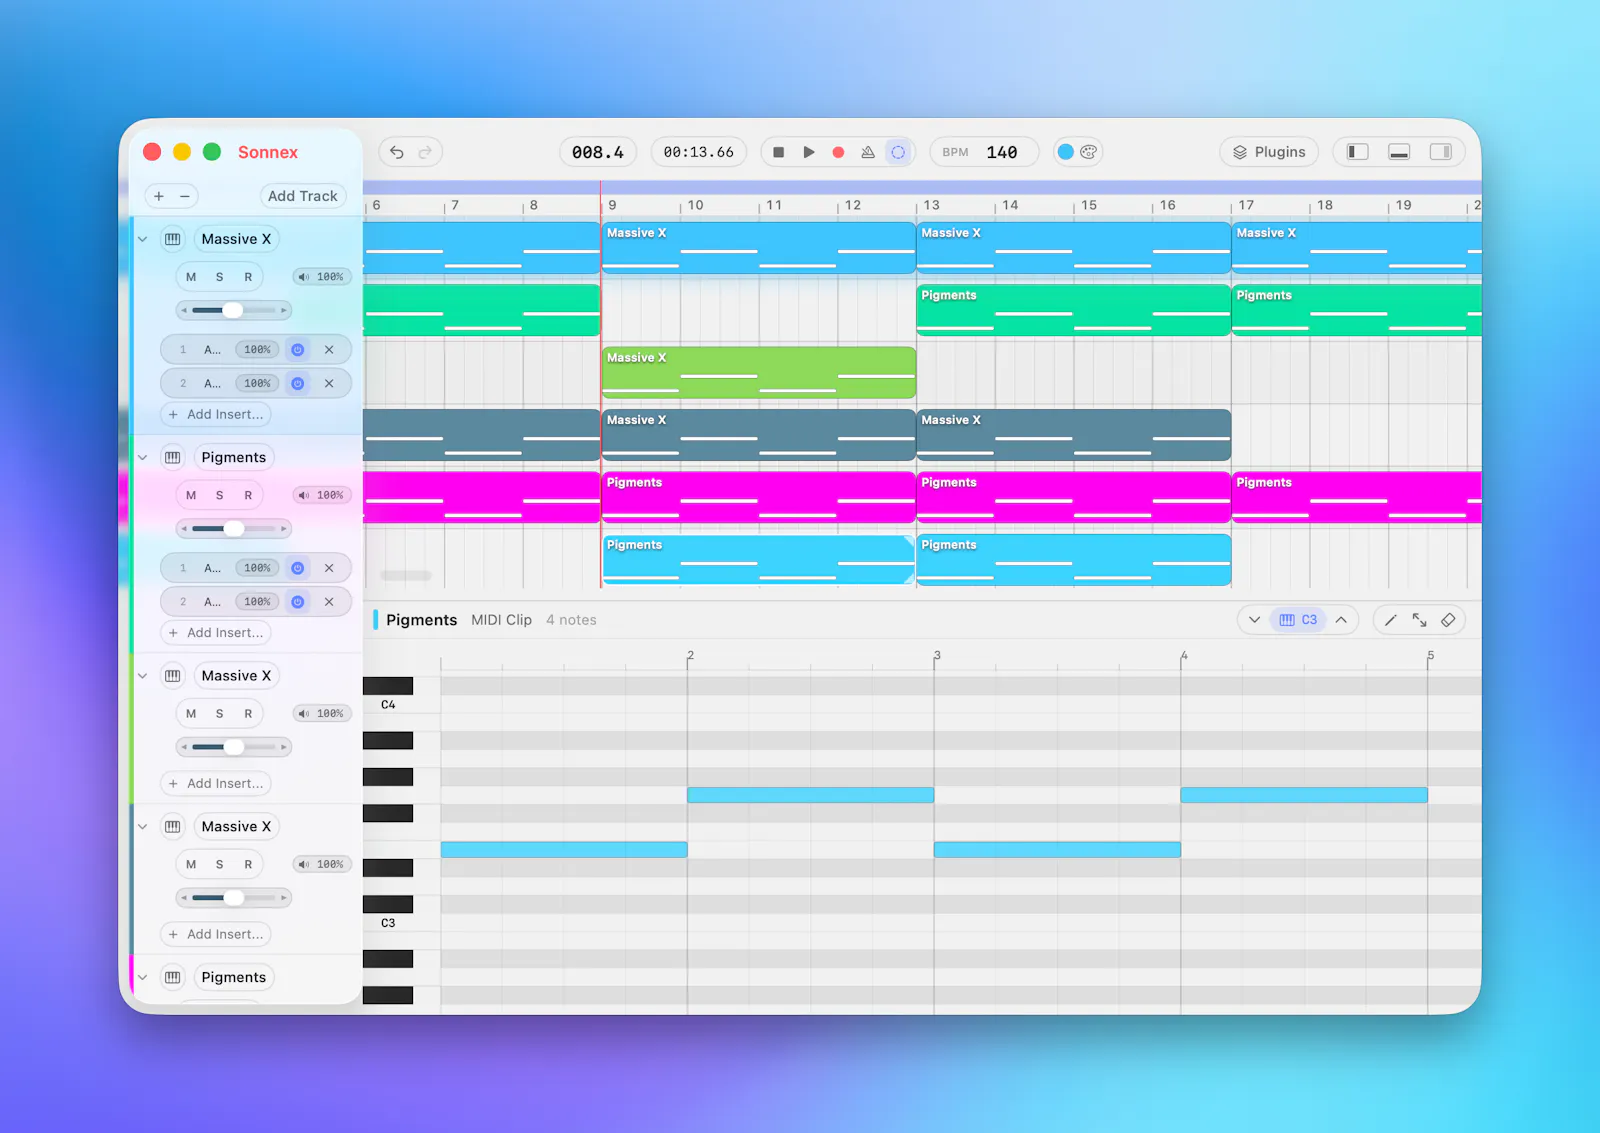This screenshot has height=1133, width=1600.
Task: Click the volume 100% of third track Massive X
Action: tap(322, 714)
